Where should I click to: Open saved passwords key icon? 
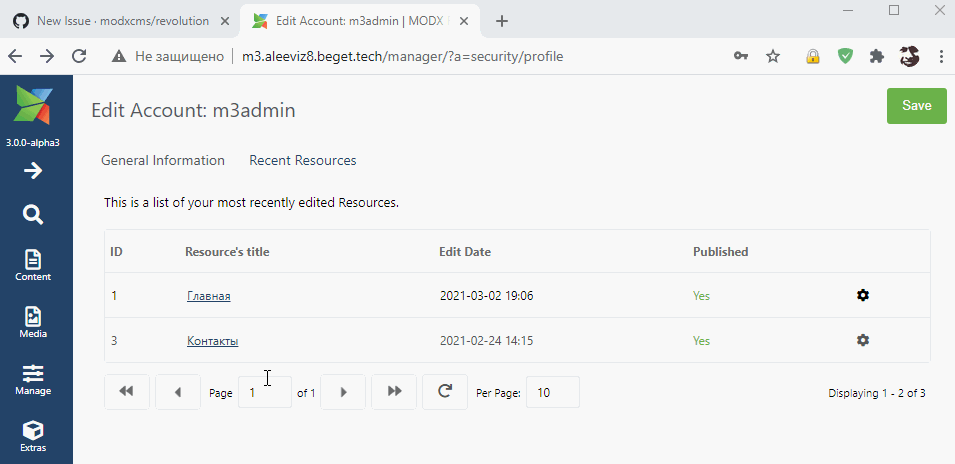[x=741, y=57]
